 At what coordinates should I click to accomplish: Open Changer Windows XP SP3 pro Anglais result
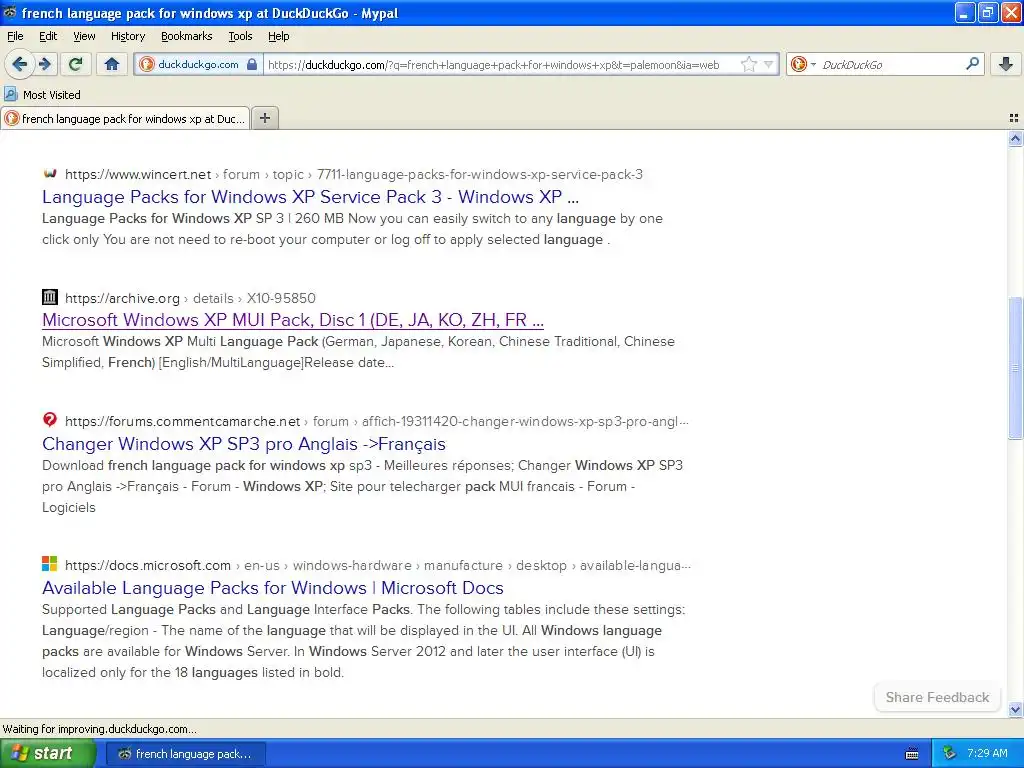click(244, 443)
